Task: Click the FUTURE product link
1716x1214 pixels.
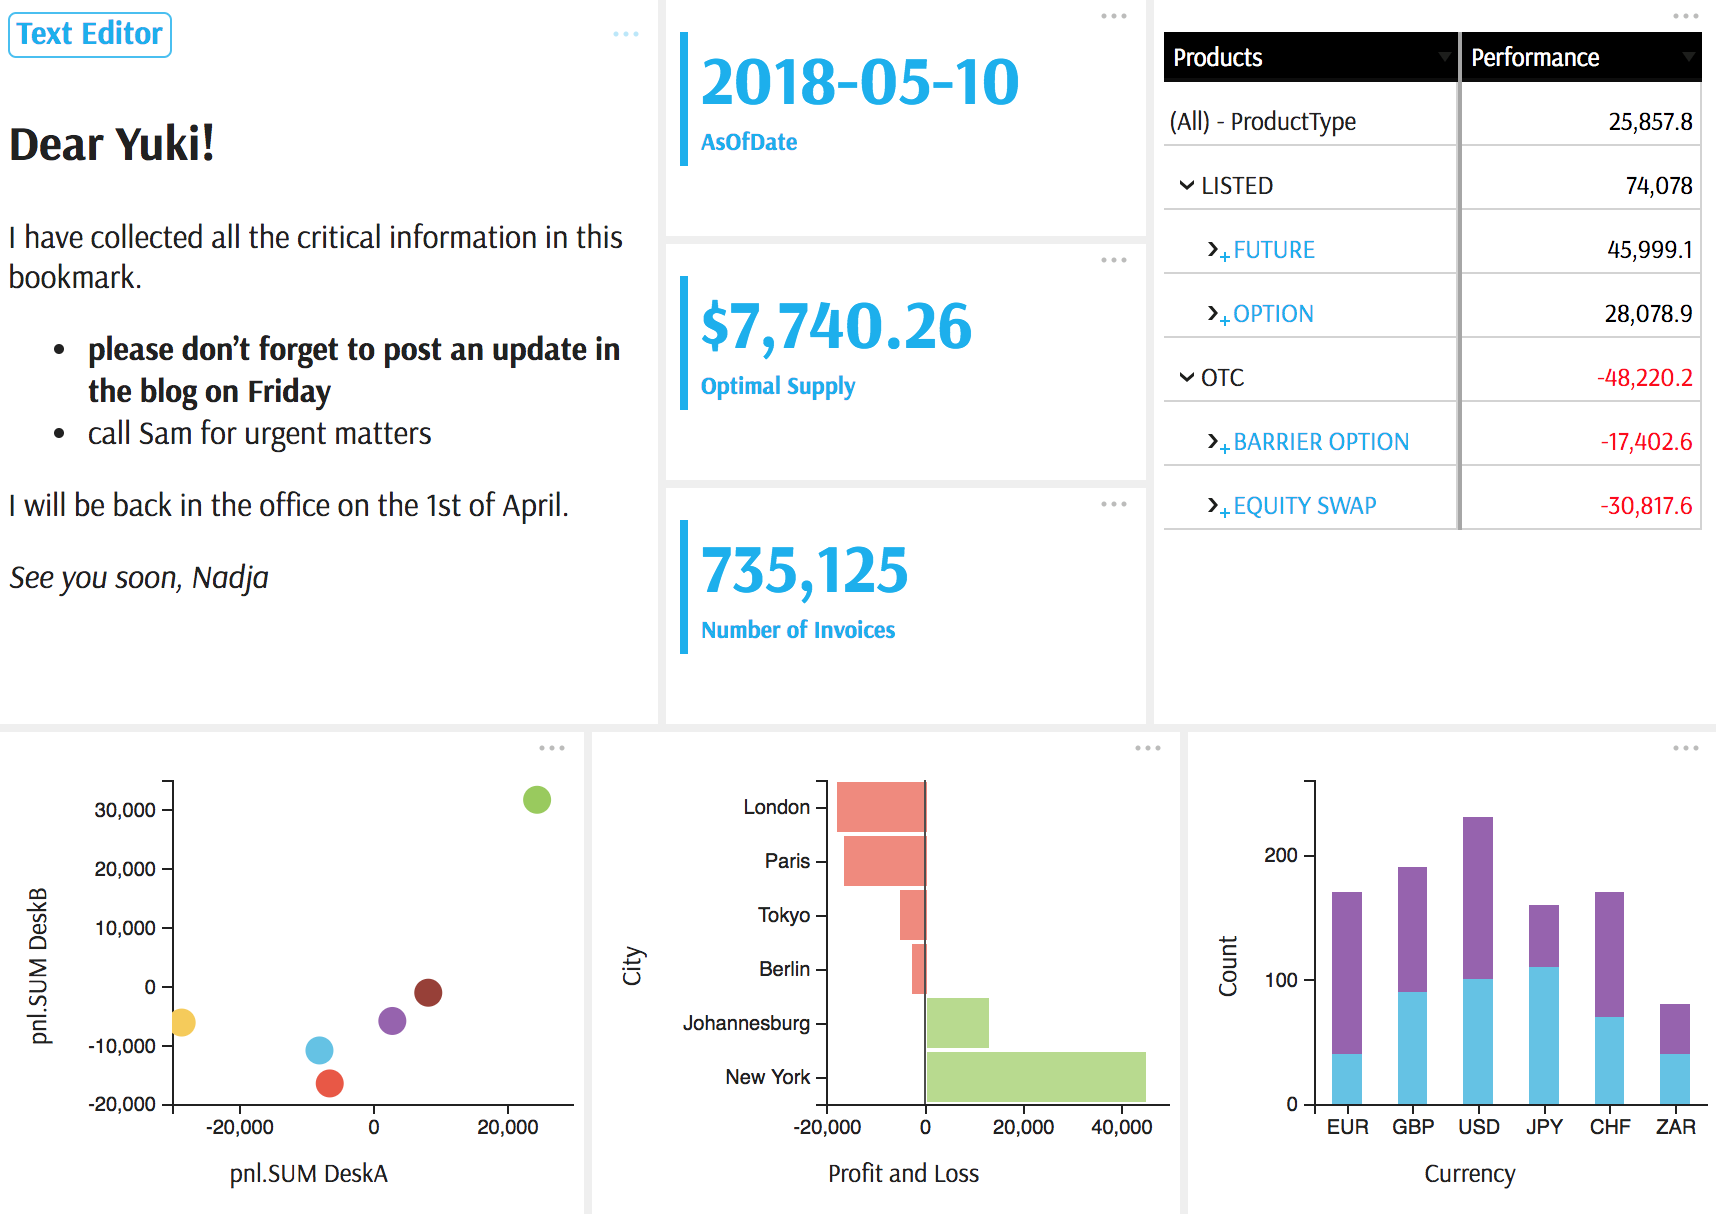Action: [x=1274, y=250]
